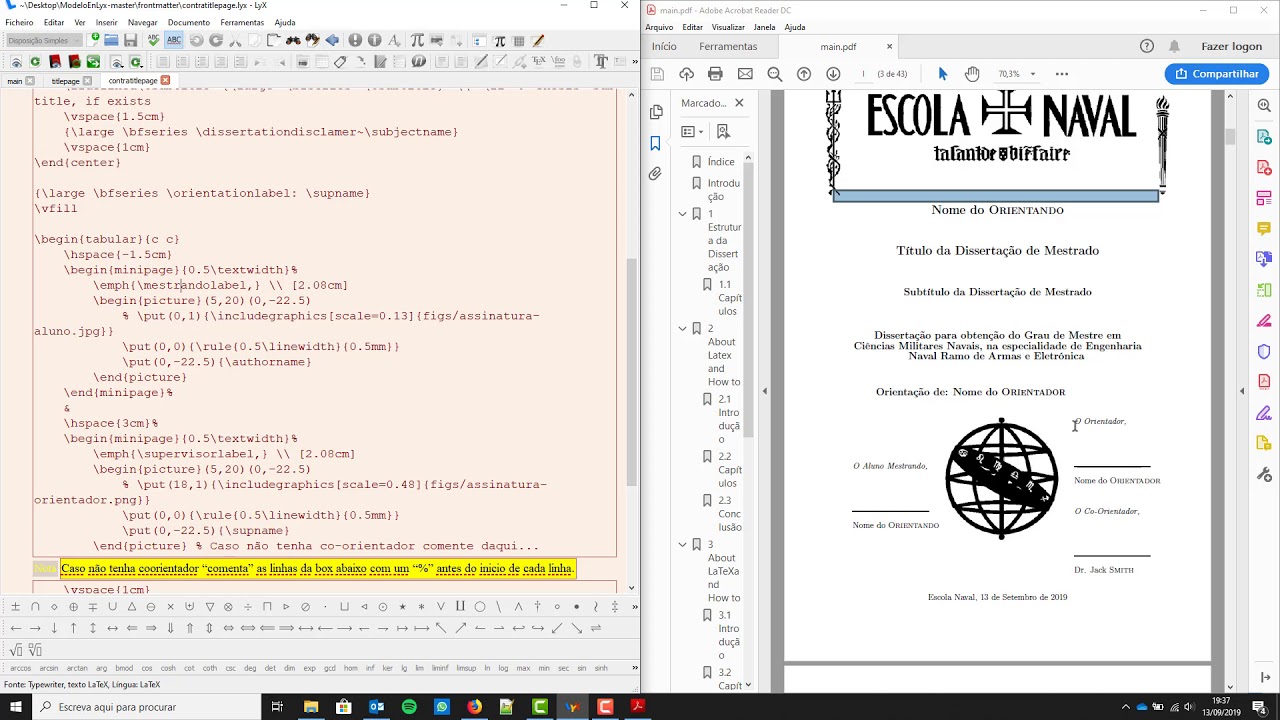Collapse bookmark 1 Estrutura da Dissertação
The height and width of the screenshot is (720, 1280).
point(683,214)
